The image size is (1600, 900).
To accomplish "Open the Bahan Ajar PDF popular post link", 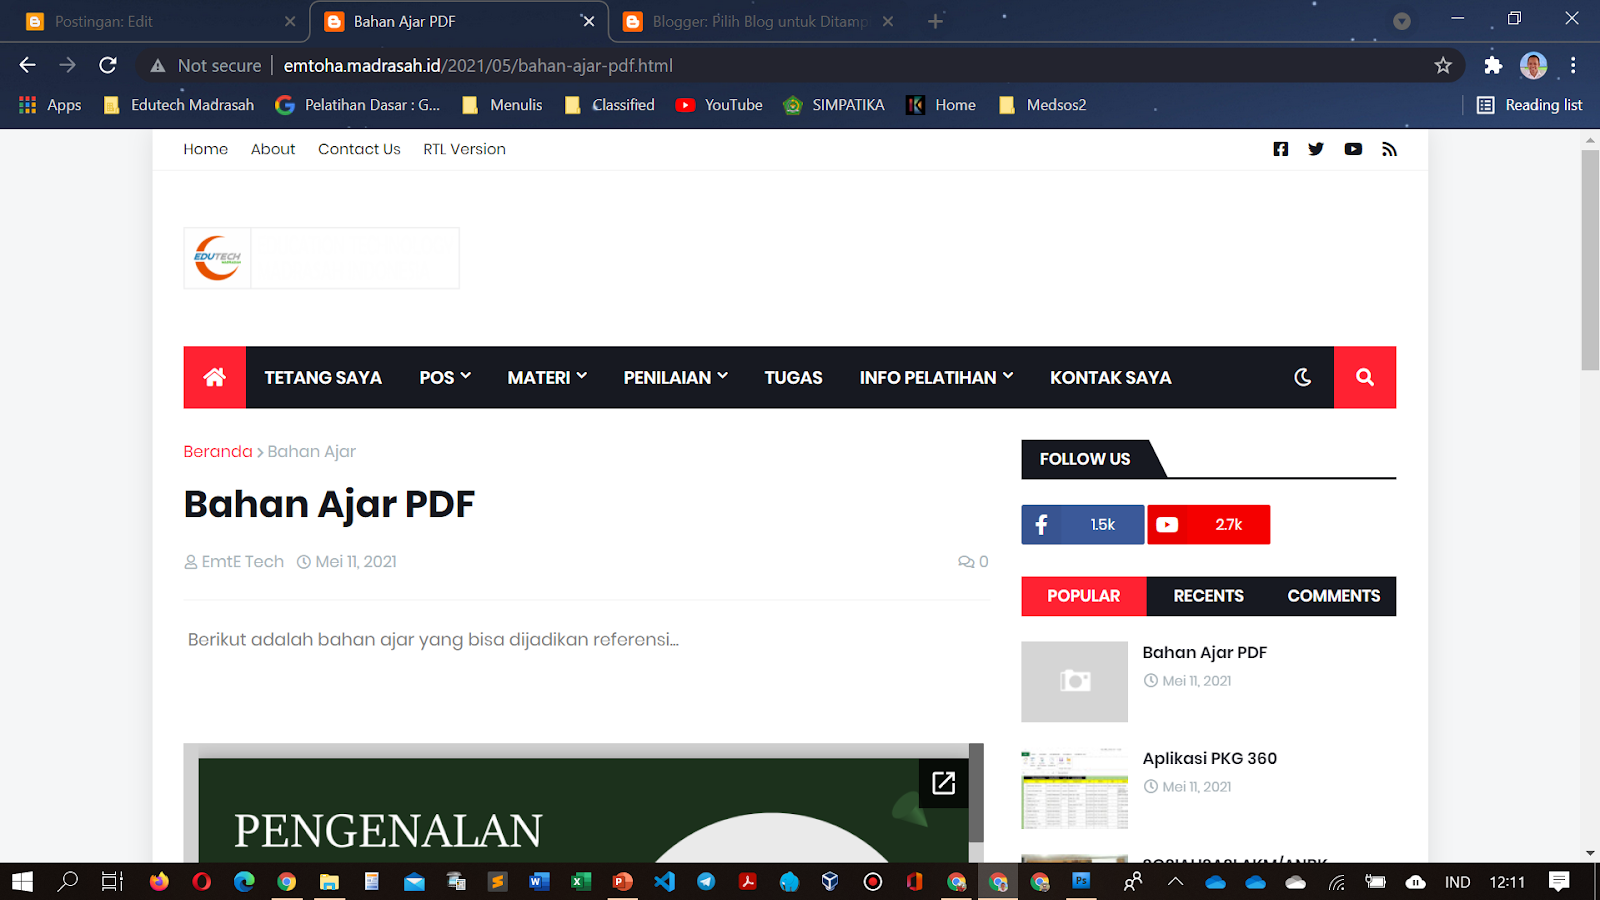I will (x=1205, y=652).
